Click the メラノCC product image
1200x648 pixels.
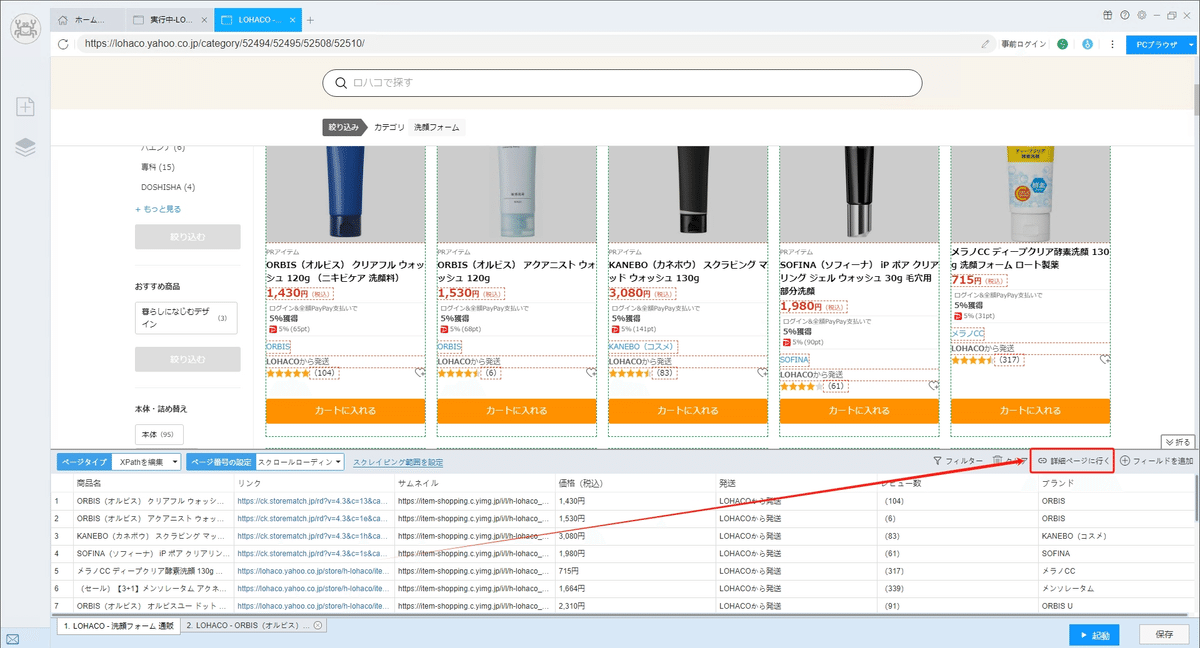coord(1030,193)
